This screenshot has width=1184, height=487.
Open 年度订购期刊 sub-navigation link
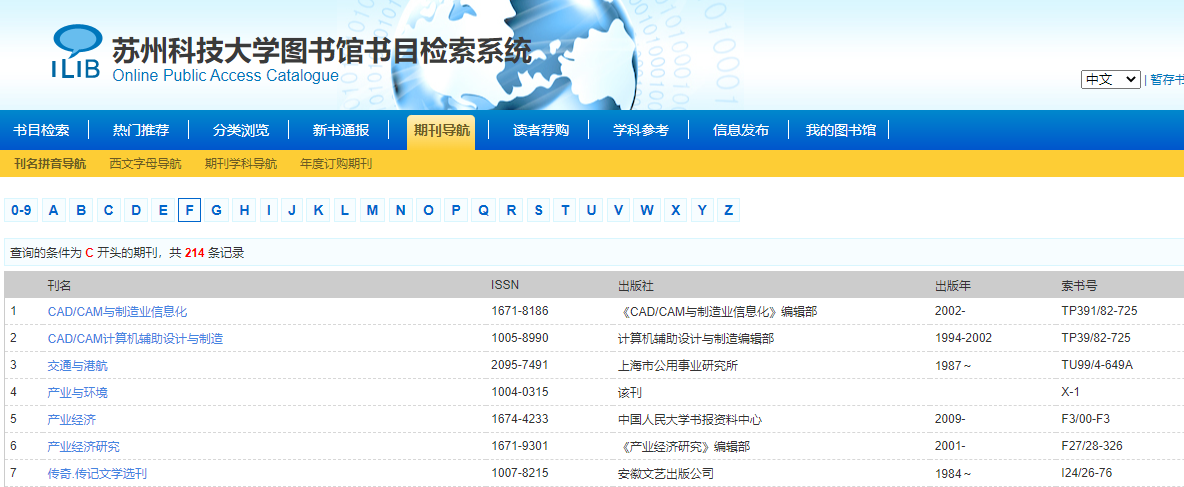pyautogui.click(x=336, y=163)
